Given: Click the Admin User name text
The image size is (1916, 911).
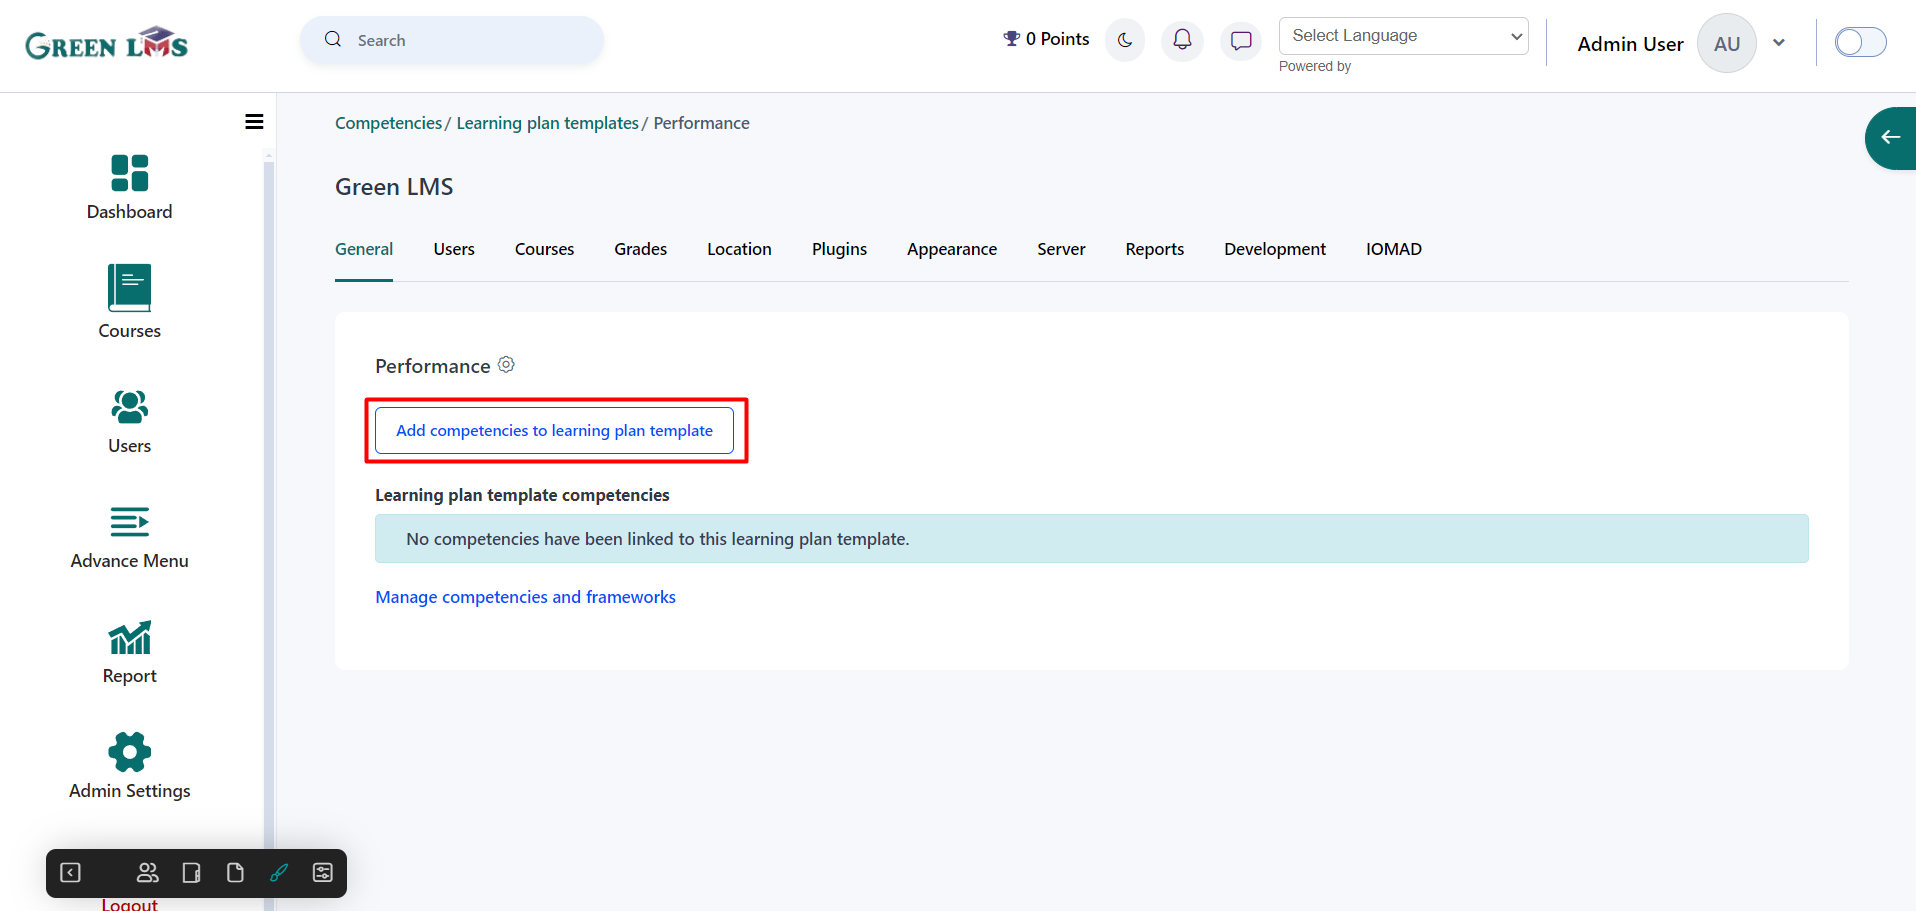Looking at the screenshot, I should tap(1630, 44).
